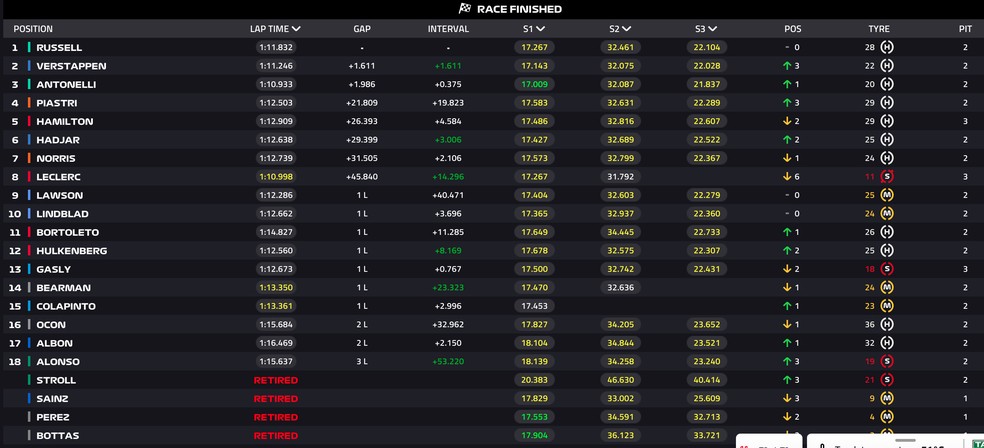Click the POS column header
The width and height of the screenshot is (984, 448).
click(x=793, y=29)
